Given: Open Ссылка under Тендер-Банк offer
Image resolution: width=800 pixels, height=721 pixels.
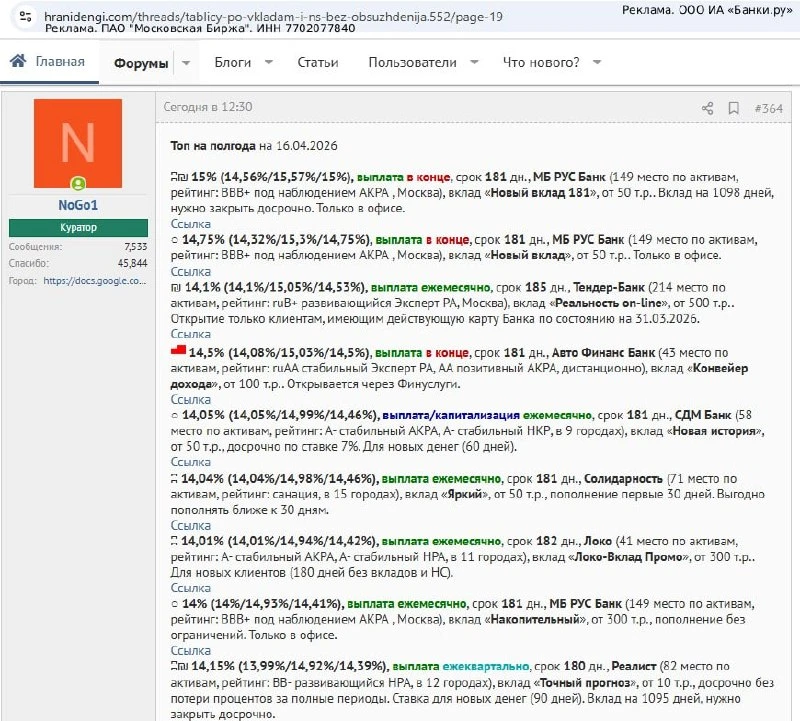Looking at the screenshot, I should coord(190,334).
